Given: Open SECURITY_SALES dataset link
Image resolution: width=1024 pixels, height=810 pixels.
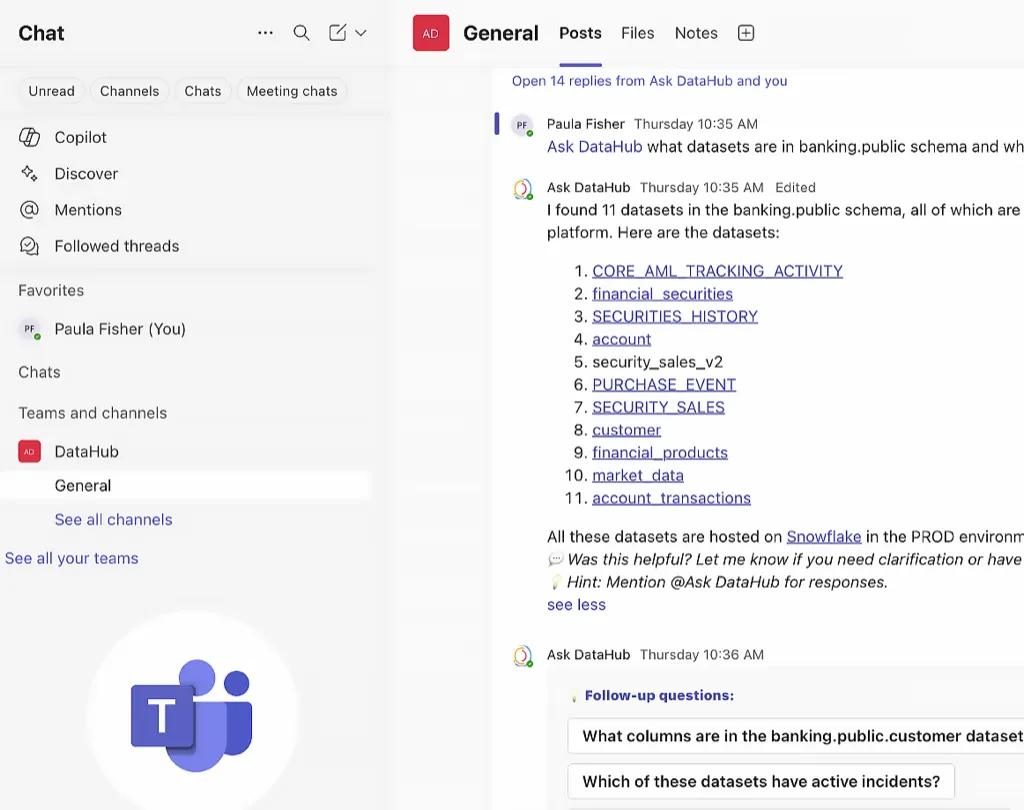Looking at the screenshot, I should pos(658,408).
